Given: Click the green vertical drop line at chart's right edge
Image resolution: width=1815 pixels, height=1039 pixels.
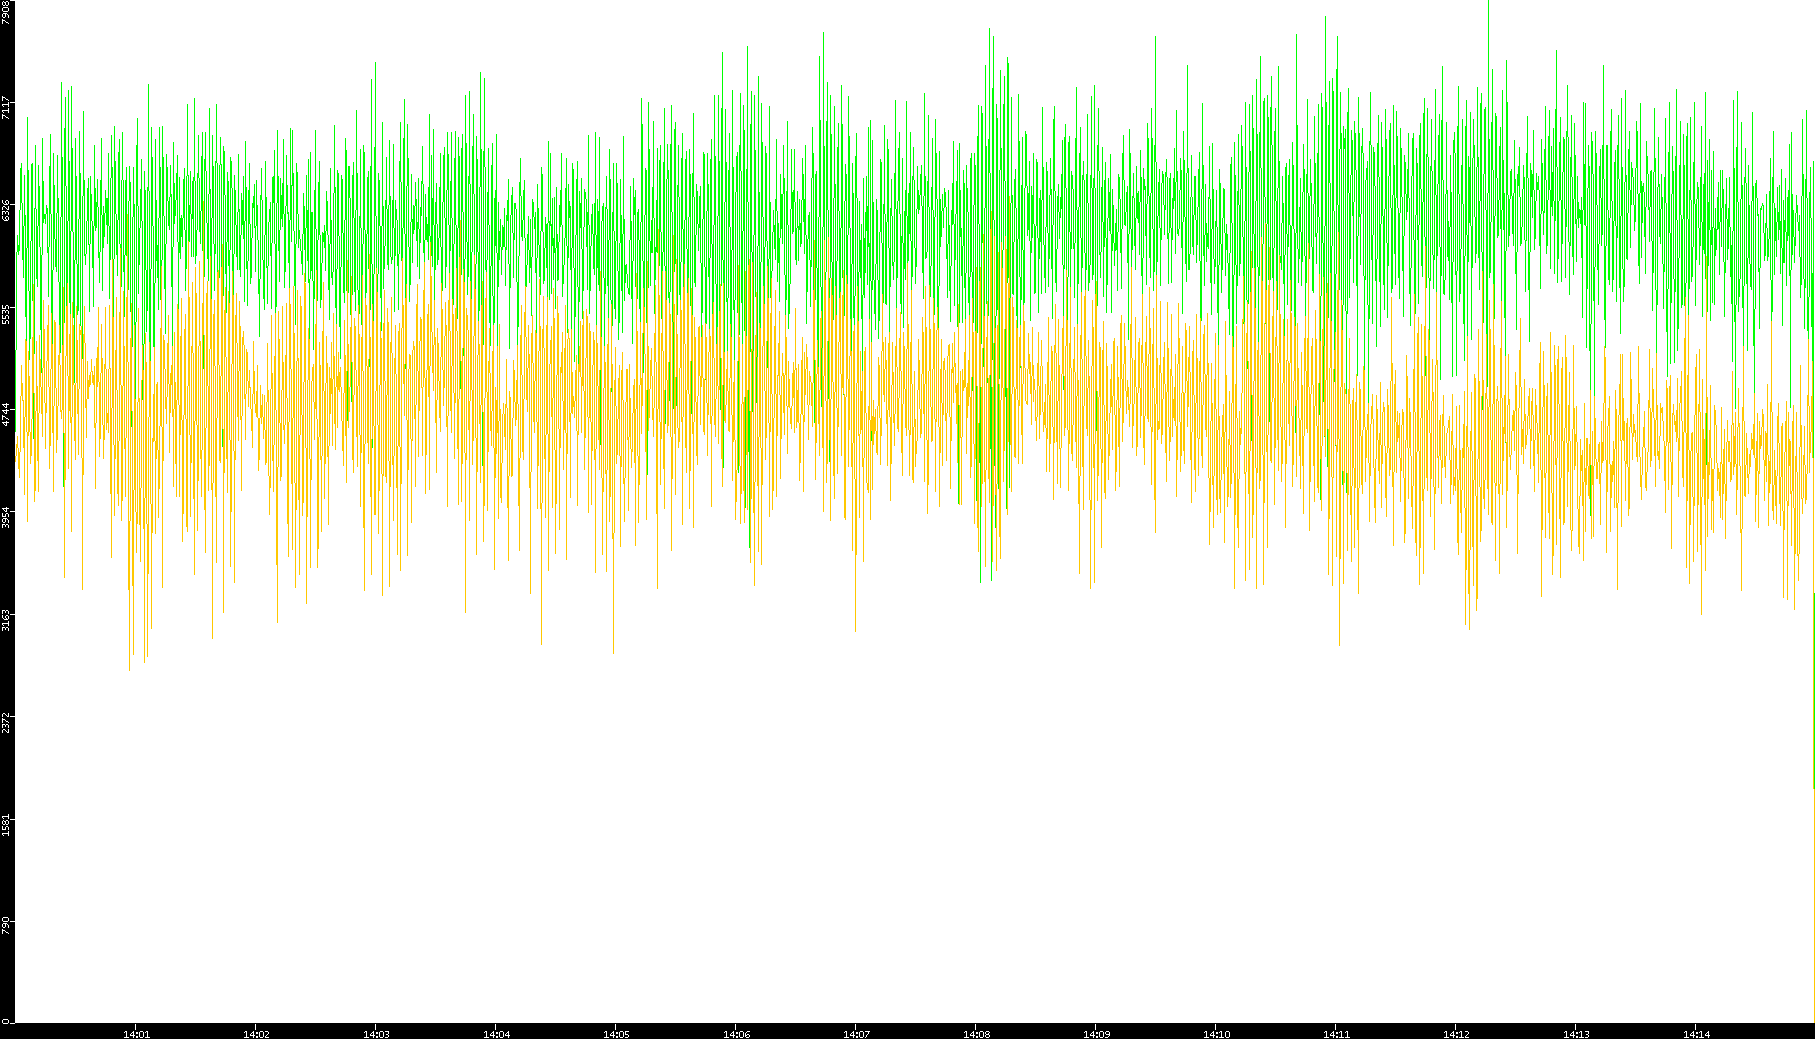Looking at the screenshot, I should [1813, 690].
